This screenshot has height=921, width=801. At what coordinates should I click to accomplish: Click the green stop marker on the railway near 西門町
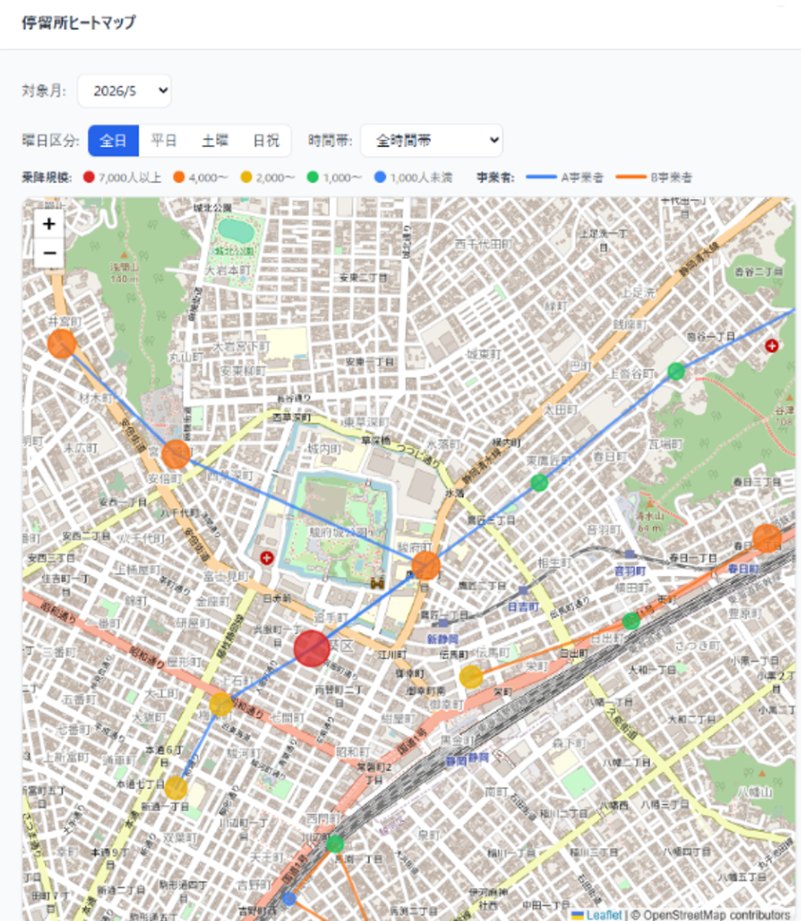(x=335, y=844)
